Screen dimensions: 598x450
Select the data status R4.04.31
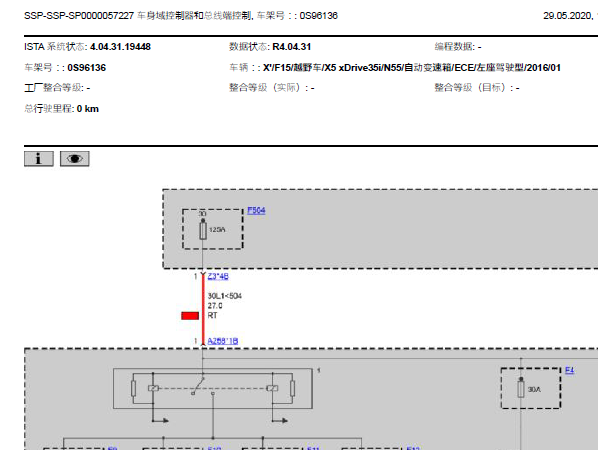tap(292, 47)
